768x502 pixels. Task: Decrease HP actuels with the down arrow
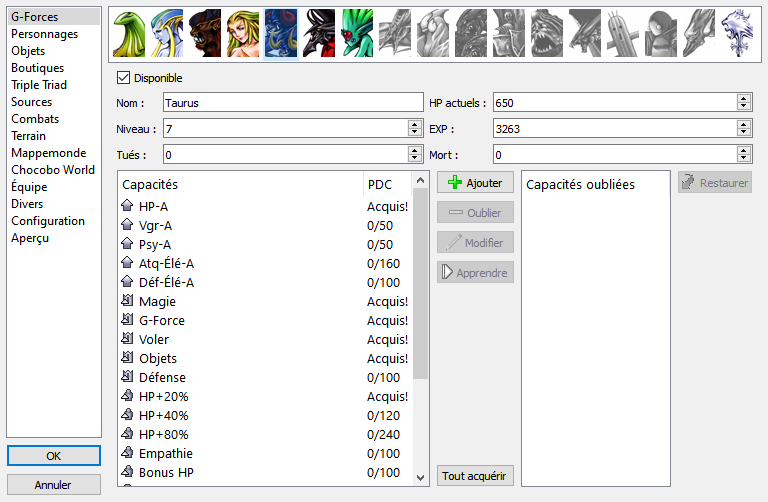744,106
